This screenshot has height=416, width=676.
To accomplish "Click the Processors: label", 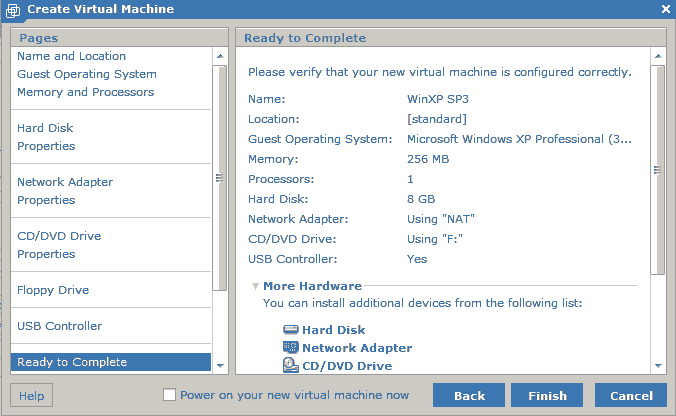I will pyautogui.click(x=281, y=179).
